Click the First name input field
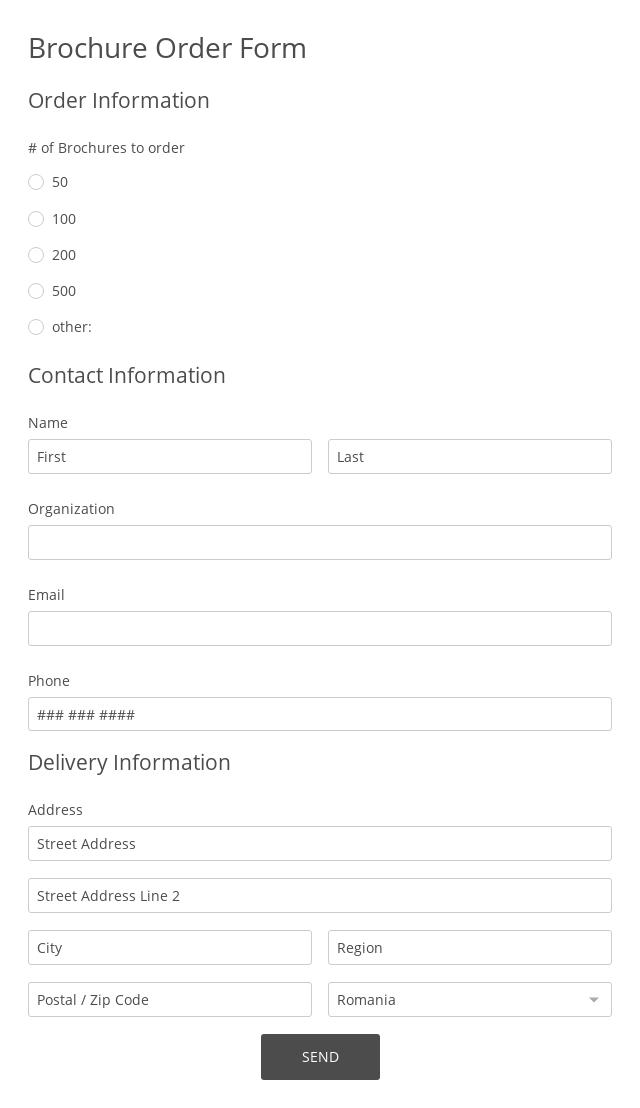 (170, 457)
